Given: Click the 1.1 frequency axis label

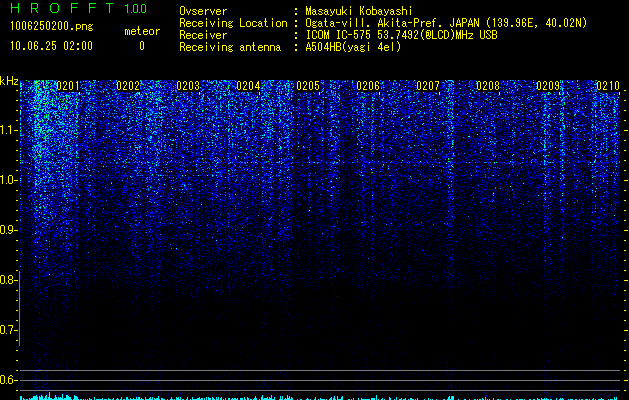Looking at the screenshot, I should (x=9, y=130).
